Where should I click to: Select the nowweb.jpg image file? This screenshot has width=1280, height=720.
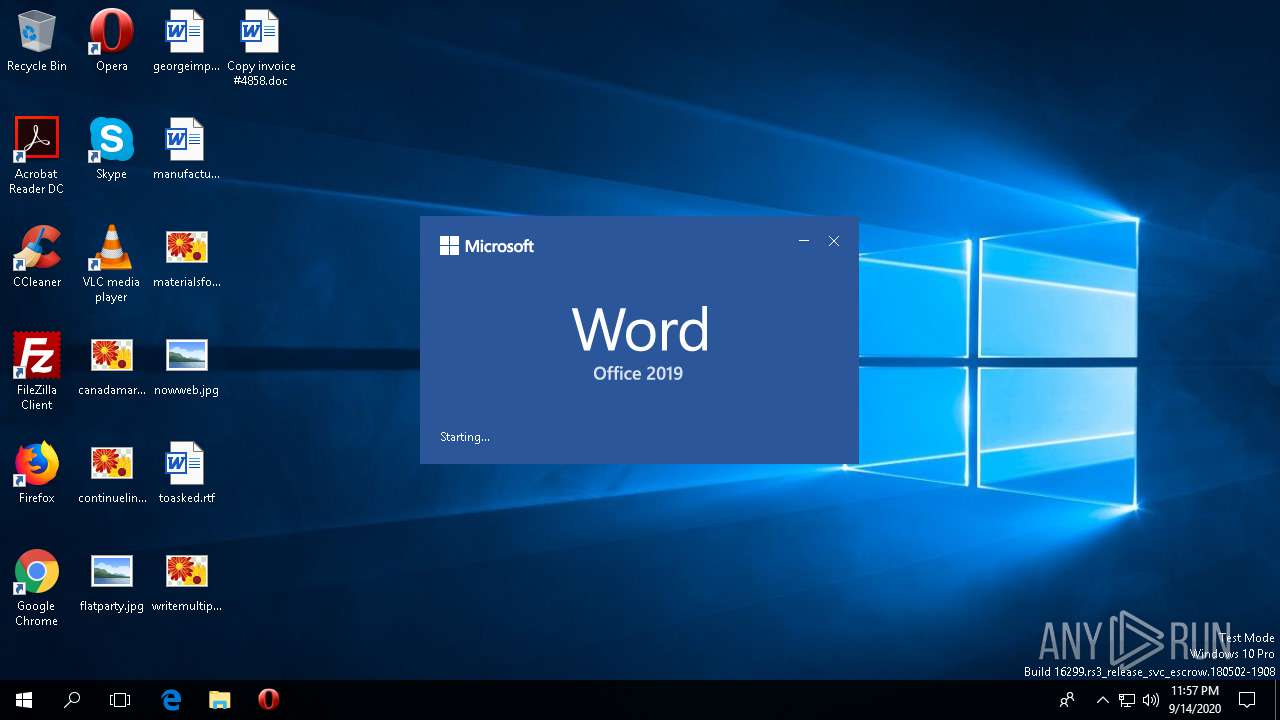[186, 365]
